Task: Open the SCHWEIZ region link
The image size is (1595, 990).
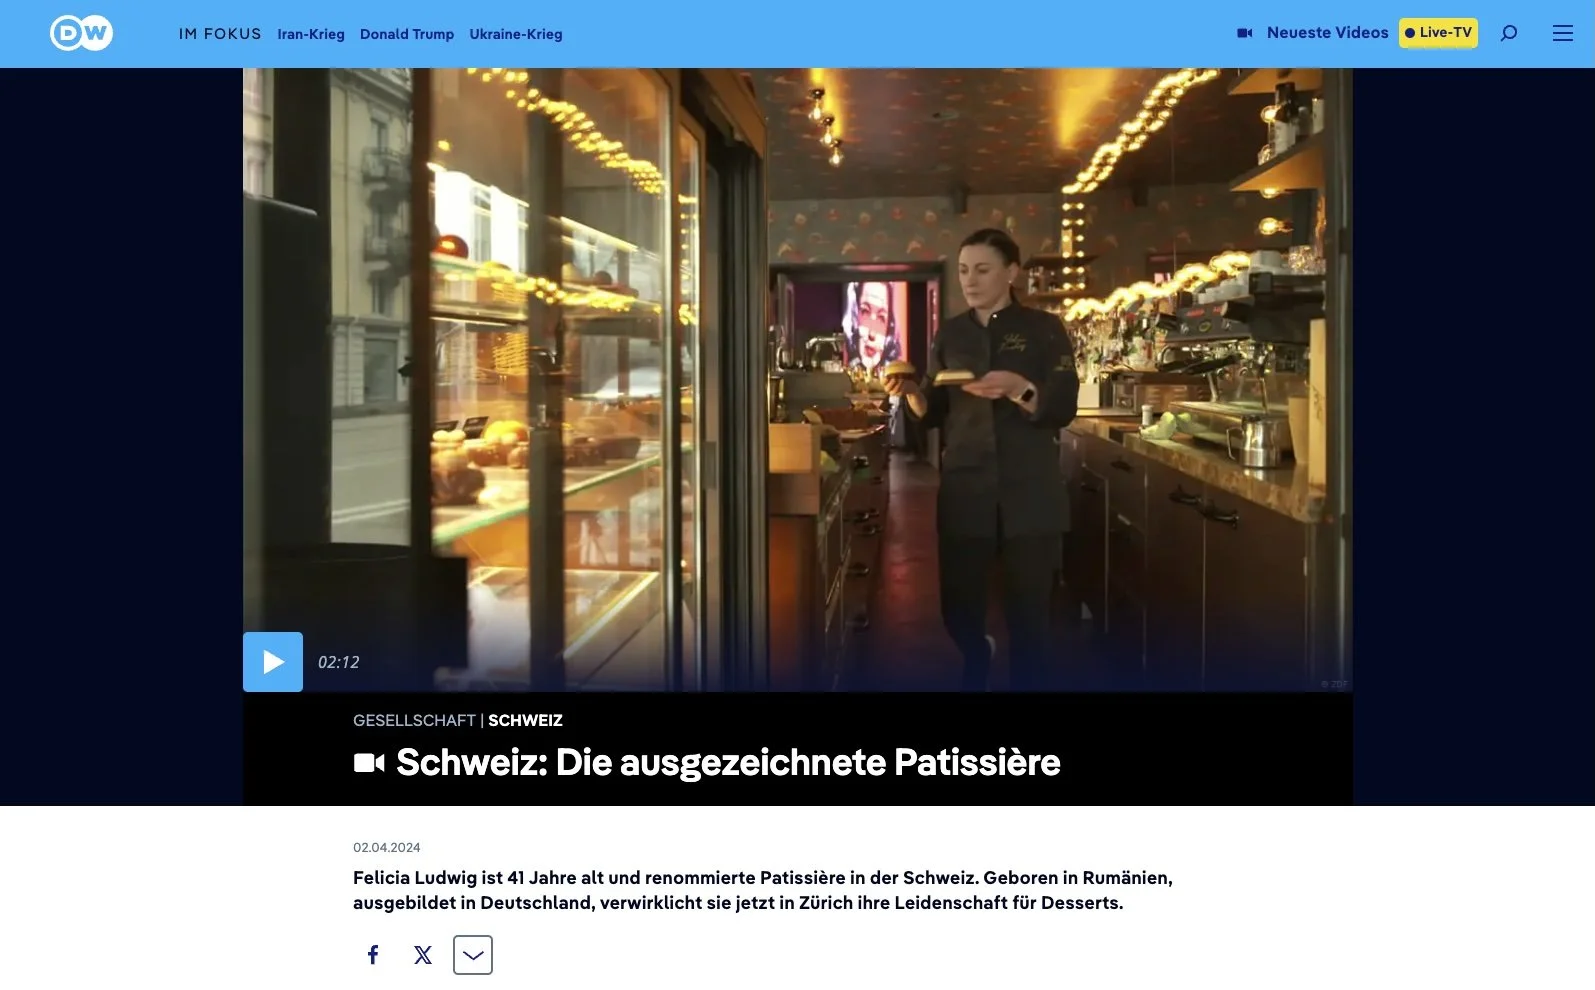Action: [525, 720]
